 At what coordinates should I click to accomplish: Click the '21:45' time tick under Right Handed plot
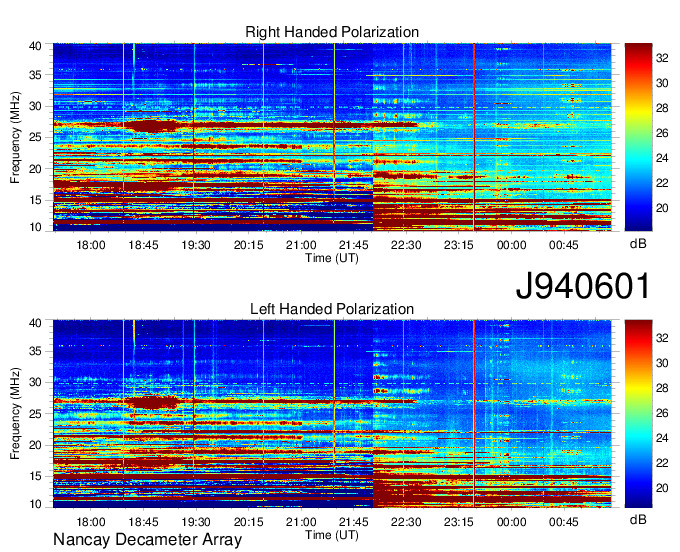353,245
